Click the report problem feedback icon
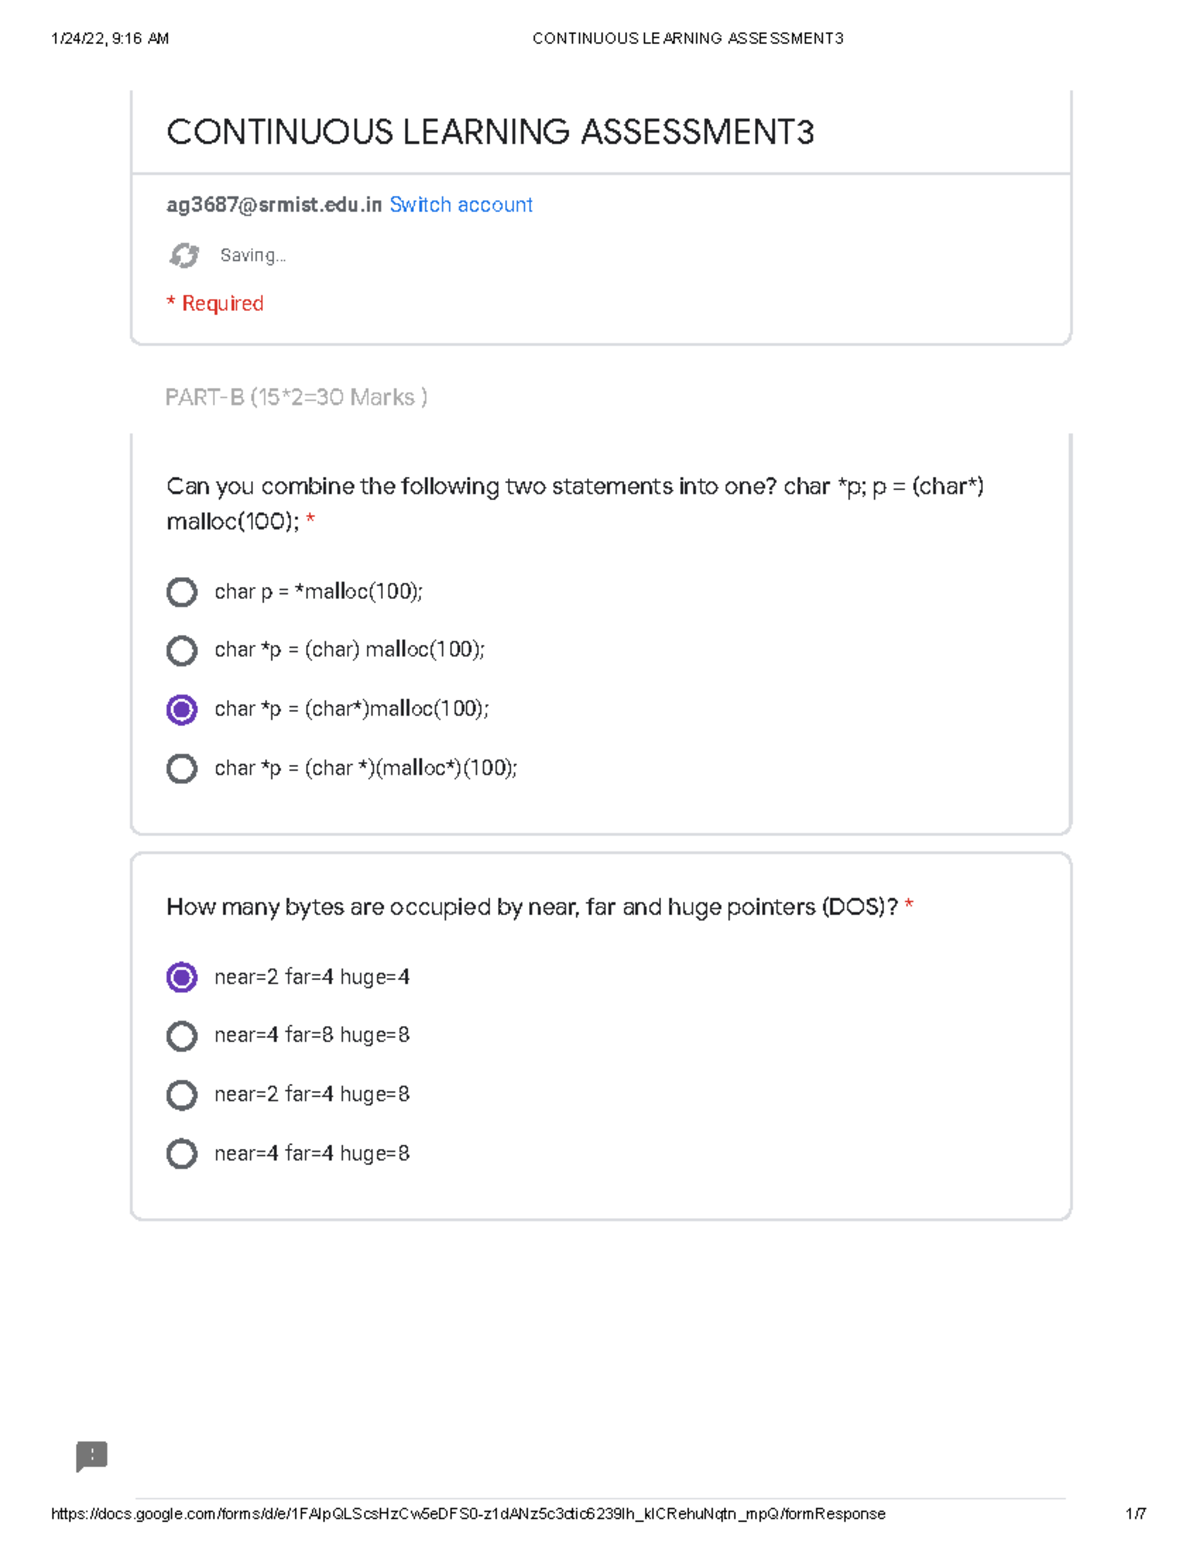Screen dimensions: 1200x1553 [x=92, y=1456]
